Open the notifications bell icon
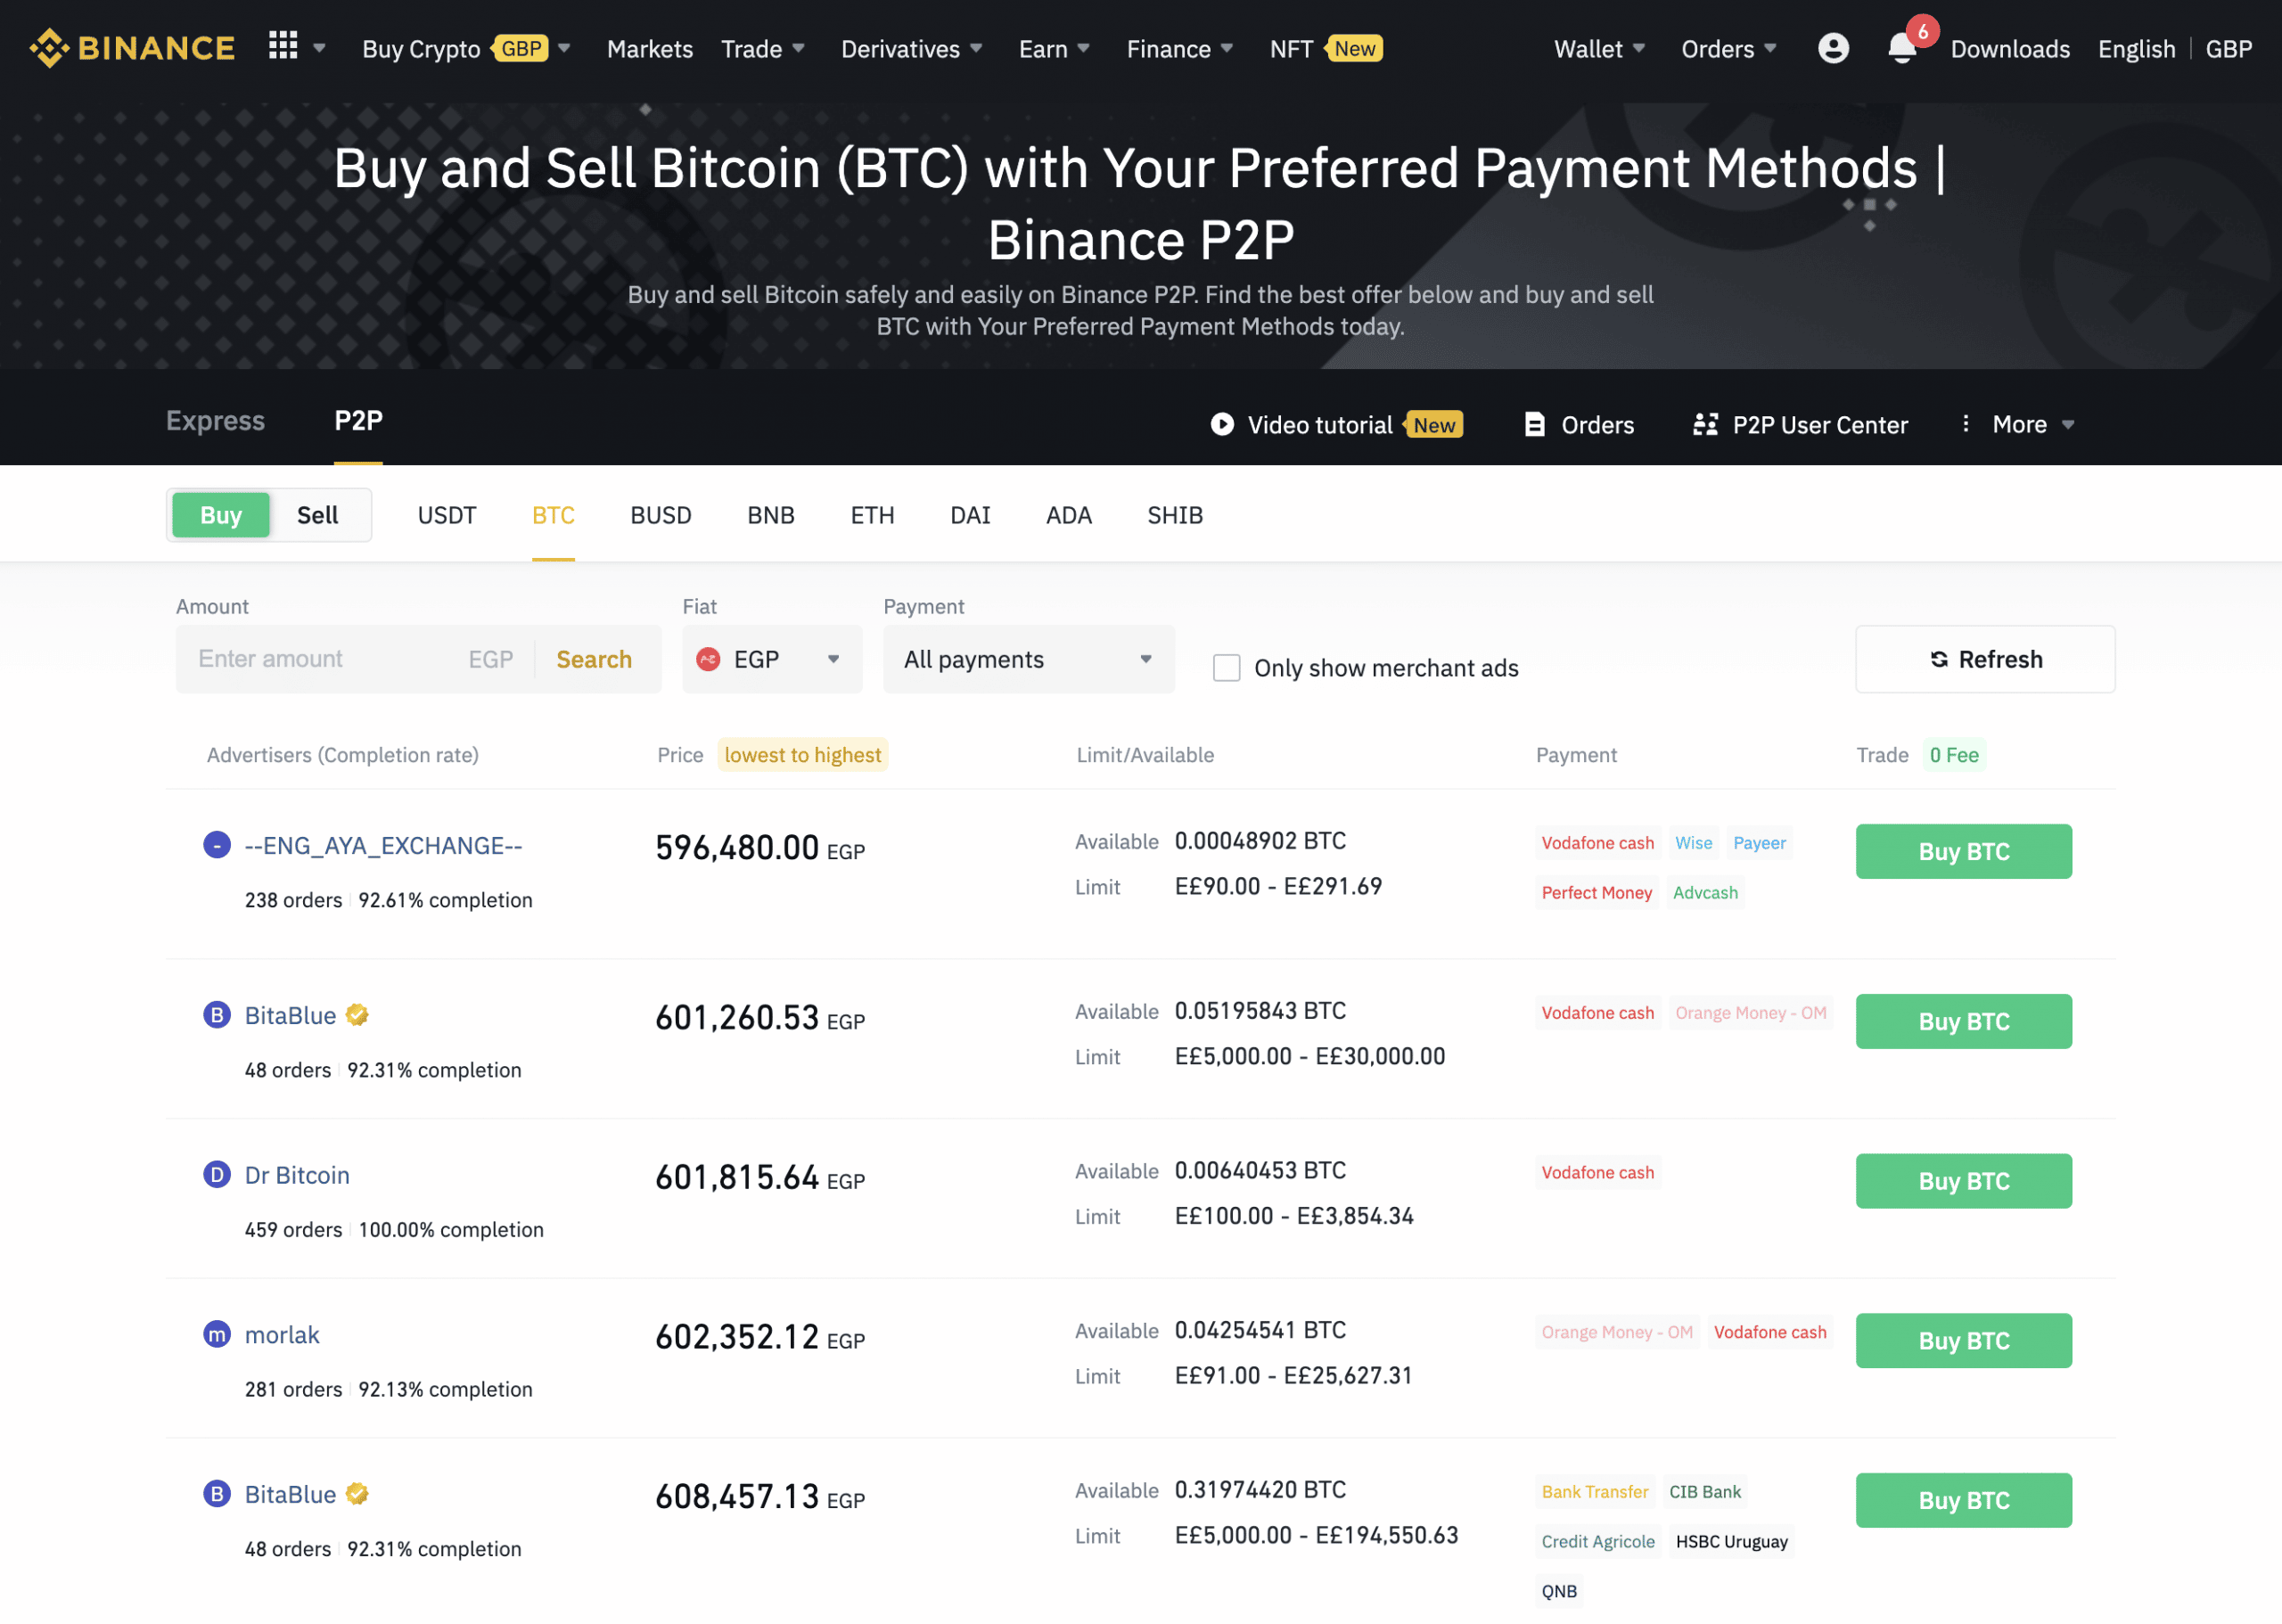The width and height of the screenshot is (2282, 1624). tap(1902, 48)
